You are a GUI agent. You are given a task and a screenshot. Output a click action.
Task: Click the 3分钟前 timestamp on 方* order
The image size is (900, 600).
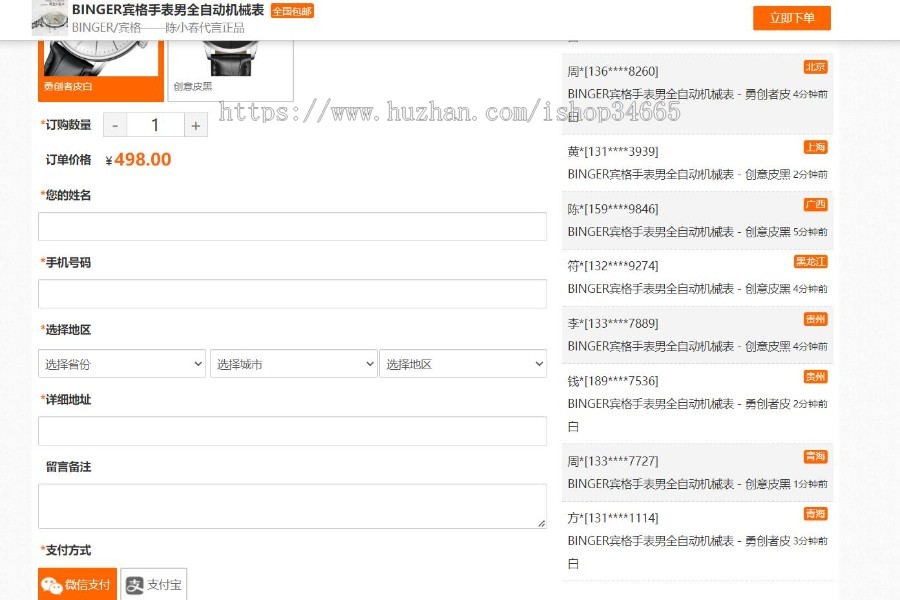810,541
